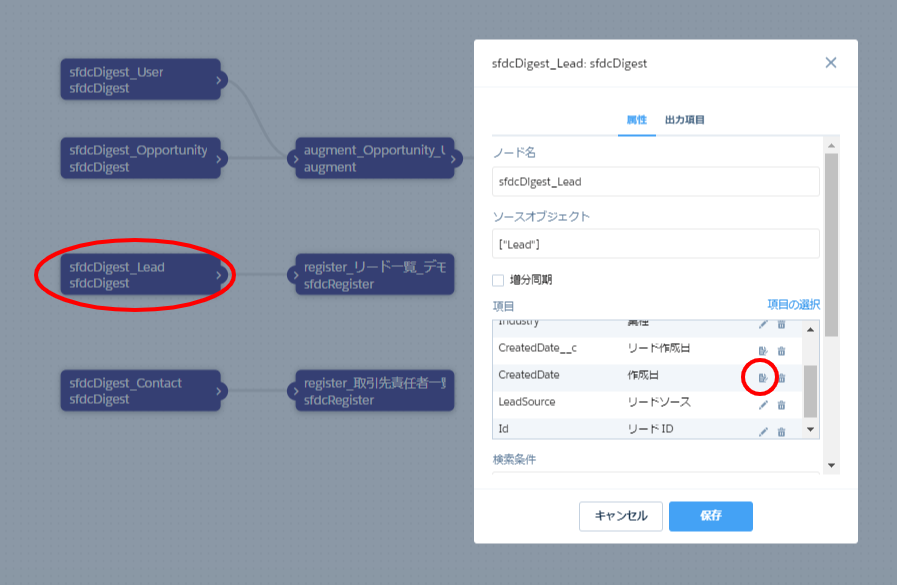897x585 pixels.
Task: Expand the sfdcDigest_Opportunity node arrow
Action: point(220,158)
